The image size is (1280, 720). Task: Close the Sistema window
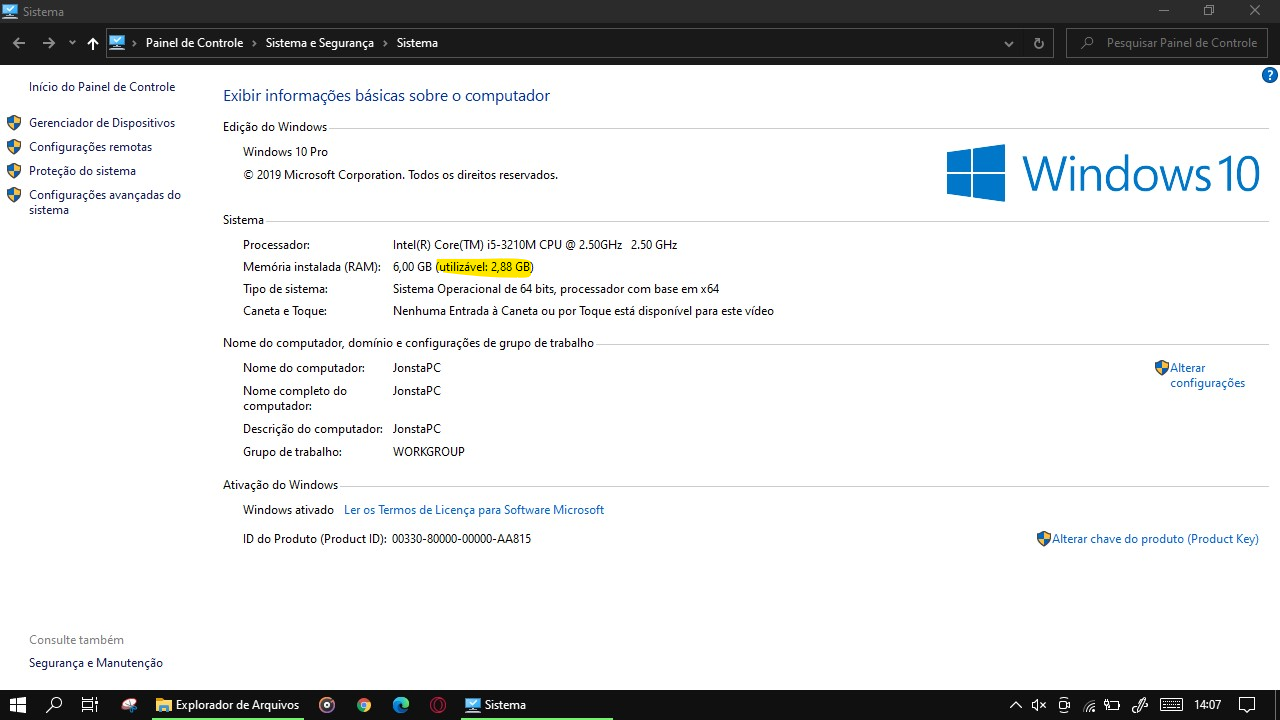pyautogui.click(x=1255, y=11)
